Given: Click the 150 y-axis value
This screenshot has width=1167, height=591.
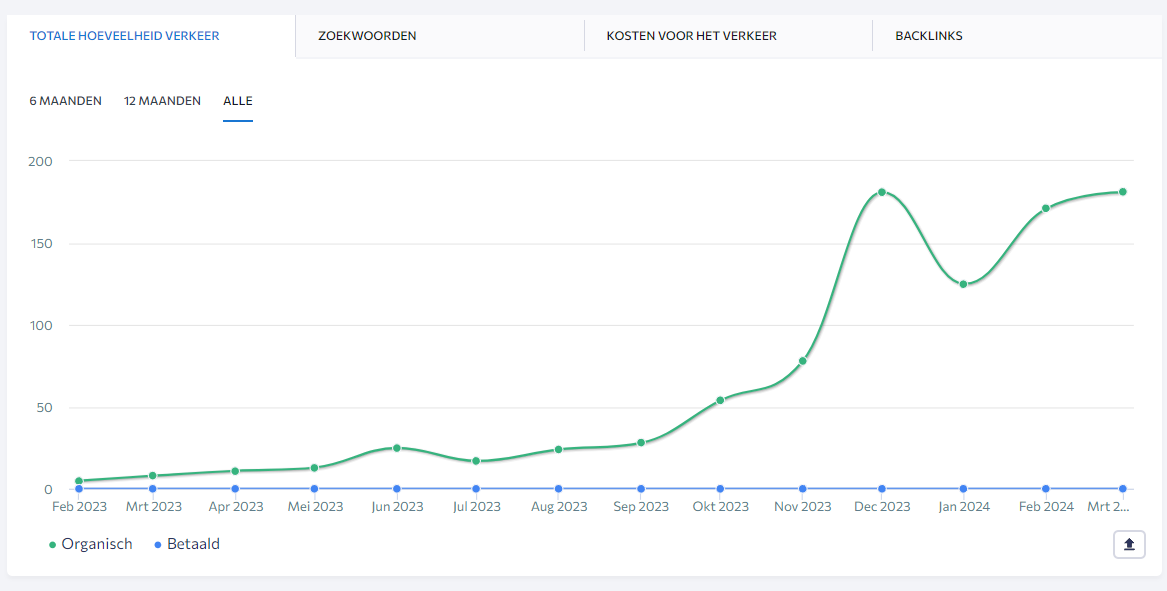Looking at the screenshot, I should (x=39, y=243).
